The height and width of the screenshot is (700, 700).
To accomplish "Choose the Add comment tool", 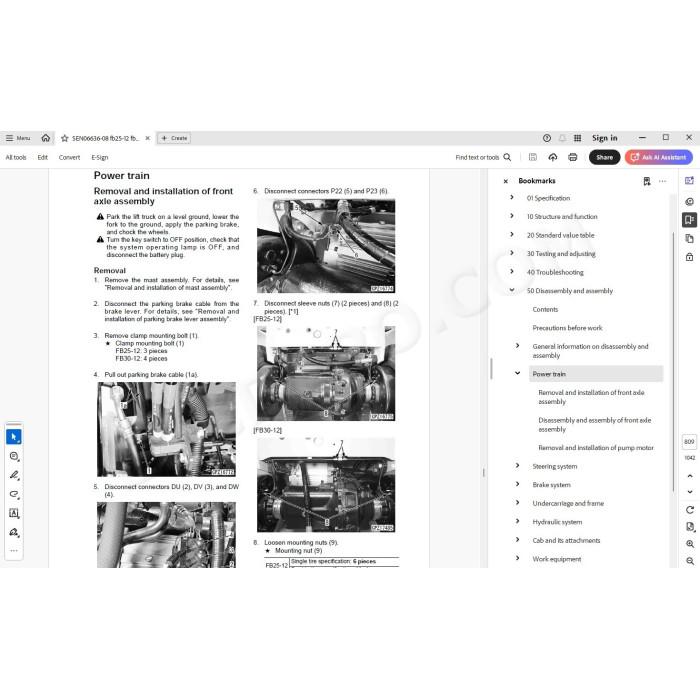I will tap(14, 456).
